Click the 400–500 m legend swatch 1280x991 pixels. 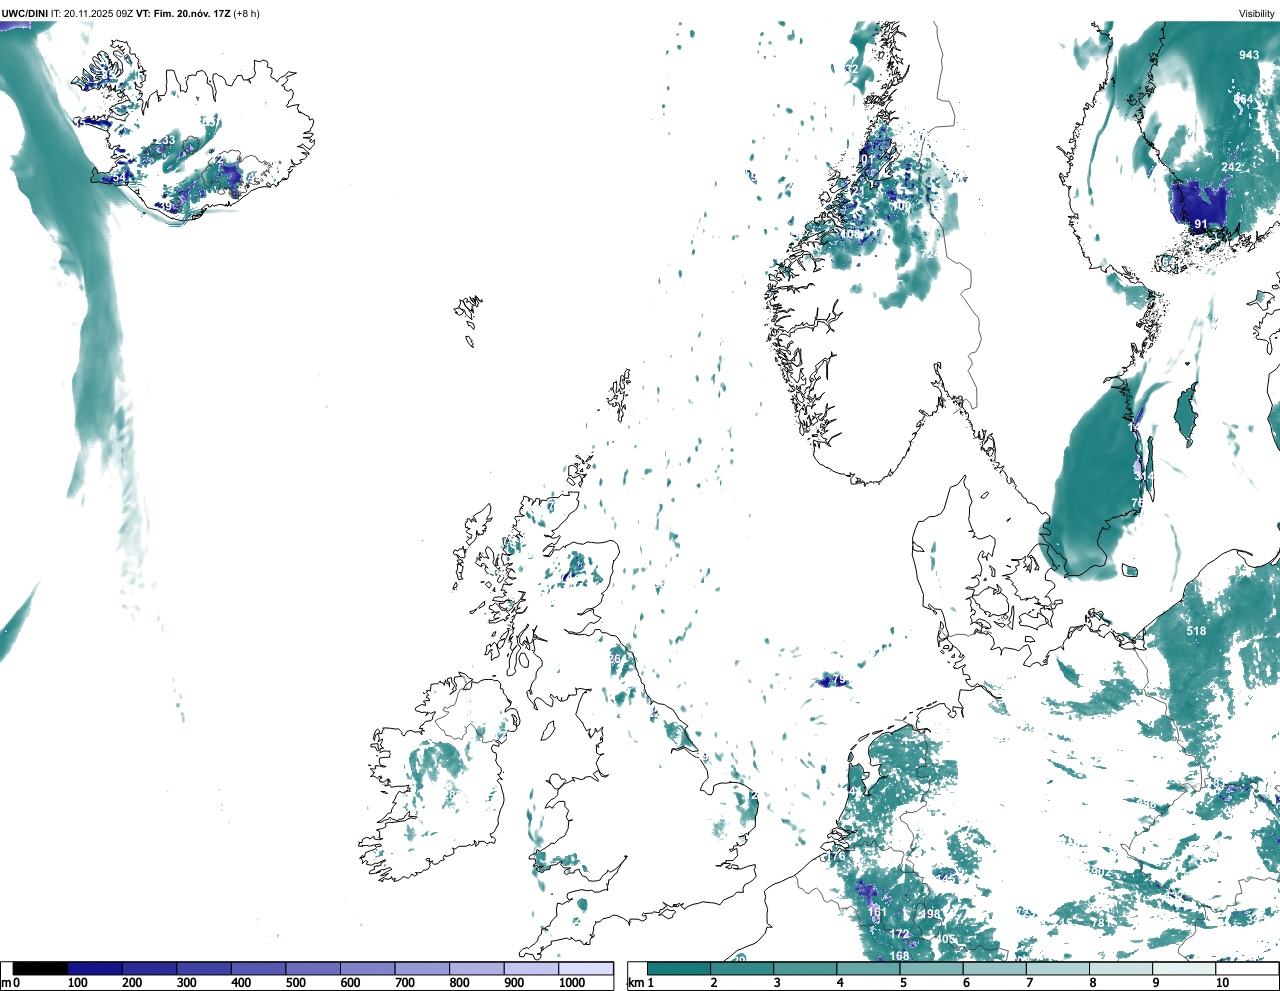(x=258, y=969)
